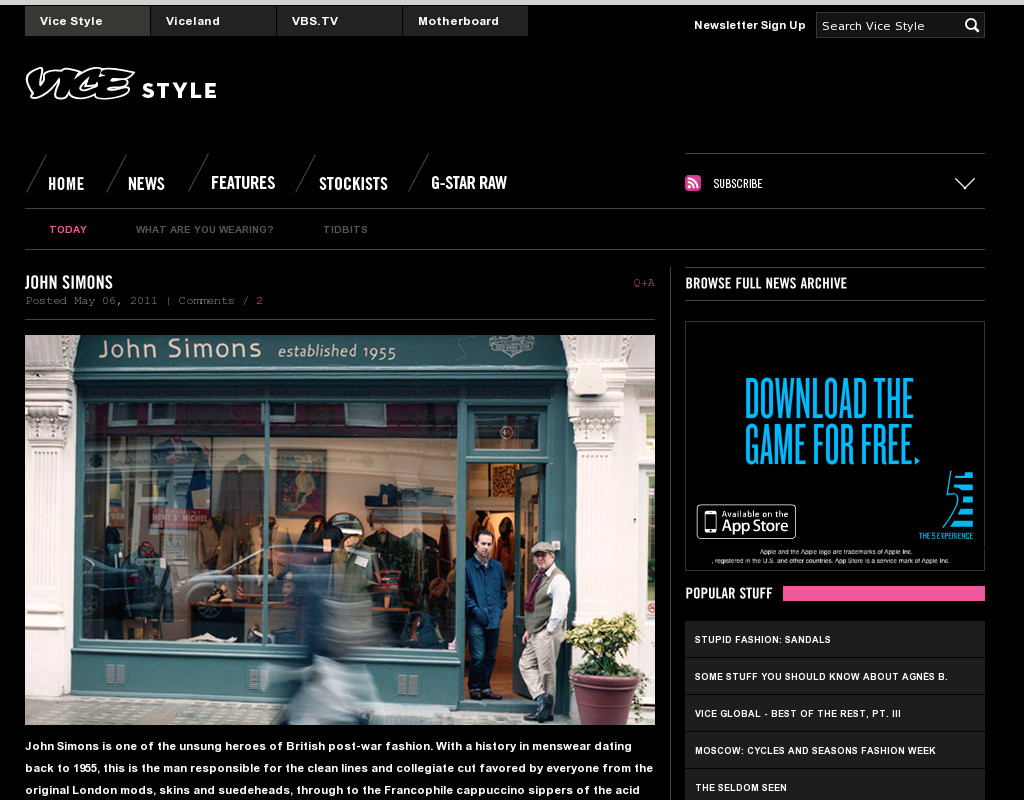Open Vice Global Best of the Rest item
The image size is (1024, 800).
pyautogui.click(x=835, y=714)
